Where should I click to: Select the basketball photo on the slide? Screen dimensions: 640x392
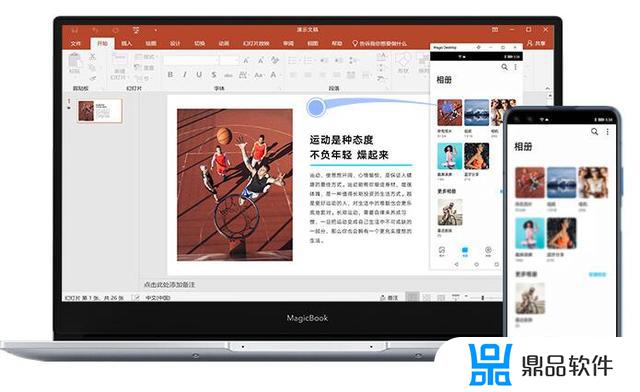coord(235,185)
